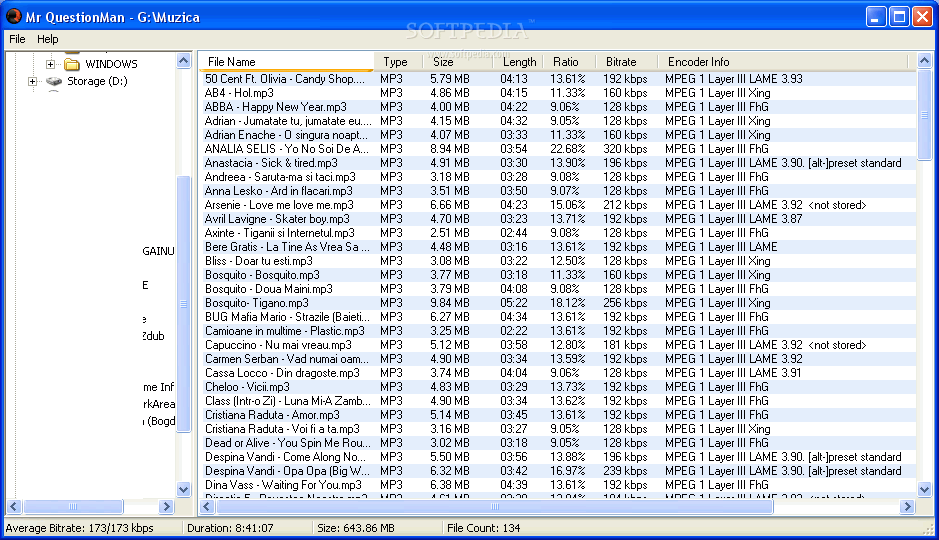The height and width of the screenshot is (540, 939).
Task: Click Average Bitrate 173/173 kbps status field
Action: click(x=93, y=528)
